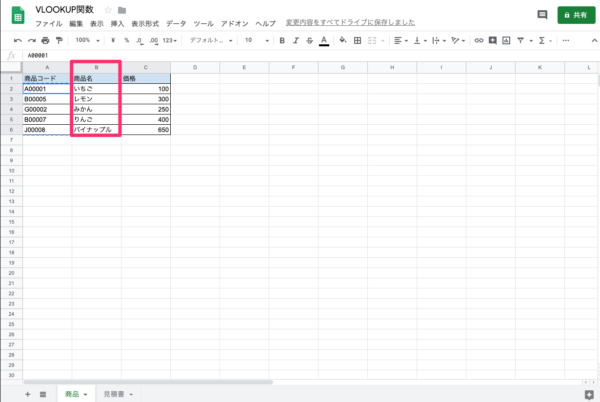Open the 挿入 menu

pos(117,24)
